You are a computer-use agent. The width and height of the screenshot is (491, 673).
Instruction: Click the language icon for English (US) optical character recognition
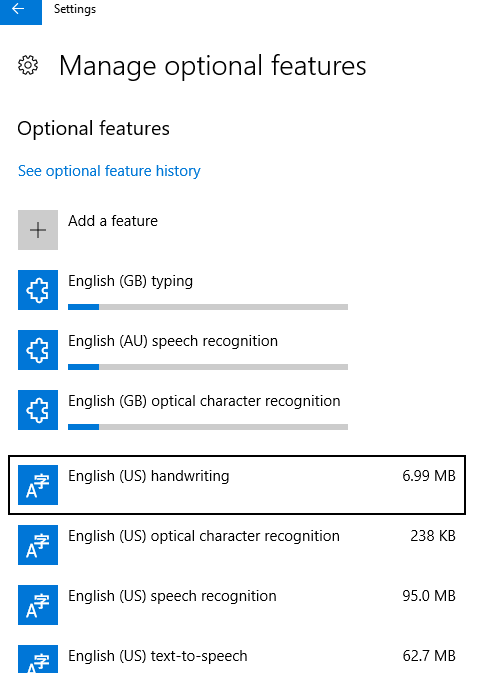38,545
